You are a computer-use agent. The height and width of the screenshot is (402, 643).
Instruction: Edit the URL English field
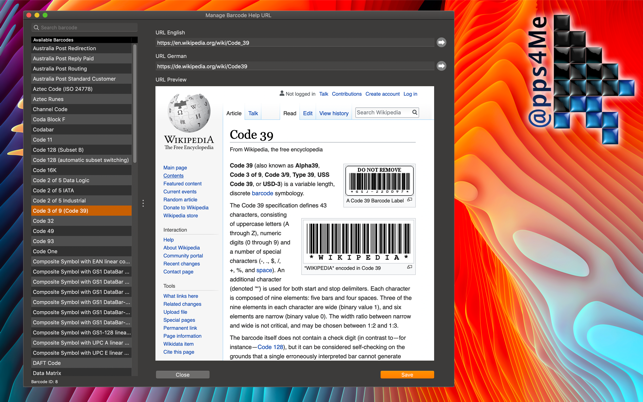coord(295,42)
